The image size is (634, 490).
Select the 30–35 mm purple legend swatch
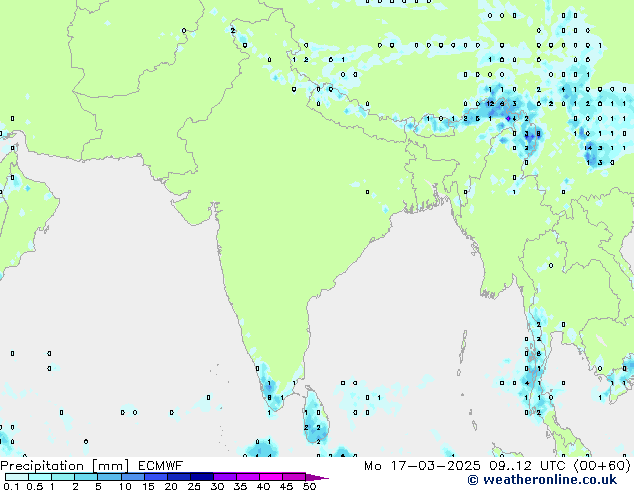point(225,477)
